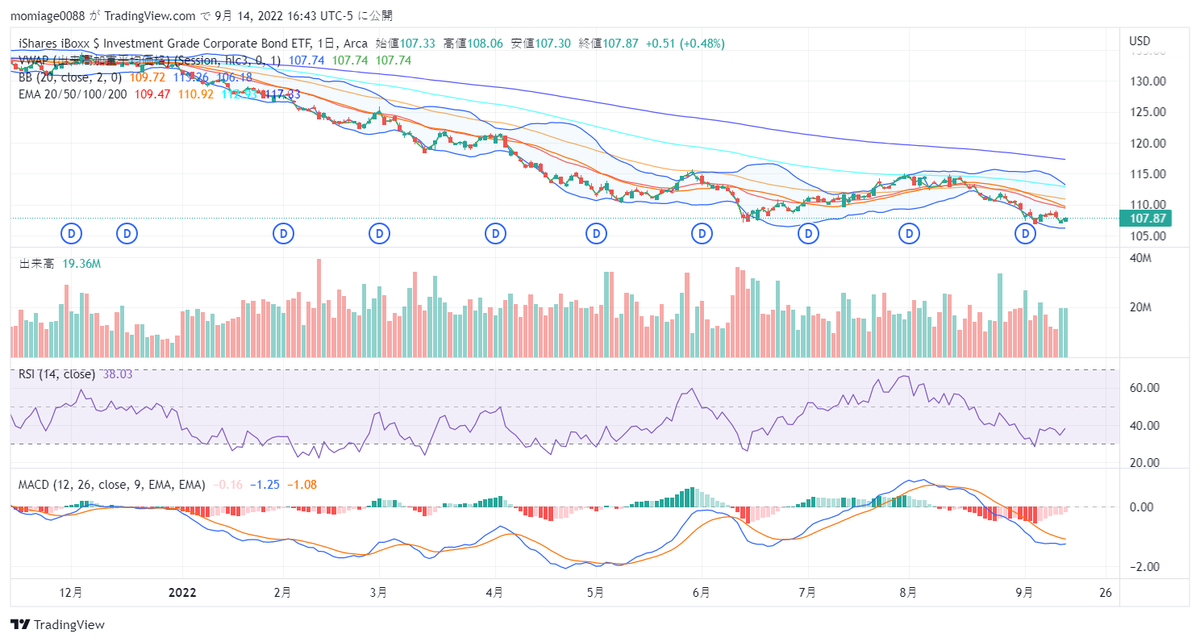Click the MACD line value −1.25

coord(266,484)
